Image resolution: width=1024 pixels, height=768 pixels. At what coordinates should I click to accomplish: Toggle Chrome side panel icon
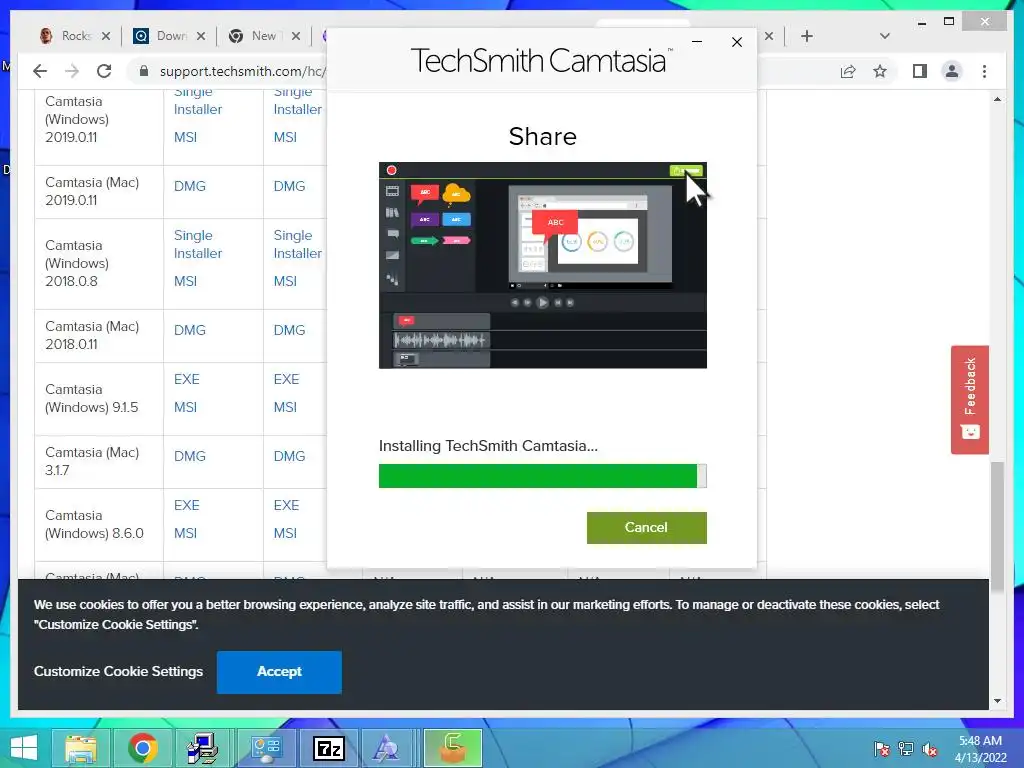[920, 71]
